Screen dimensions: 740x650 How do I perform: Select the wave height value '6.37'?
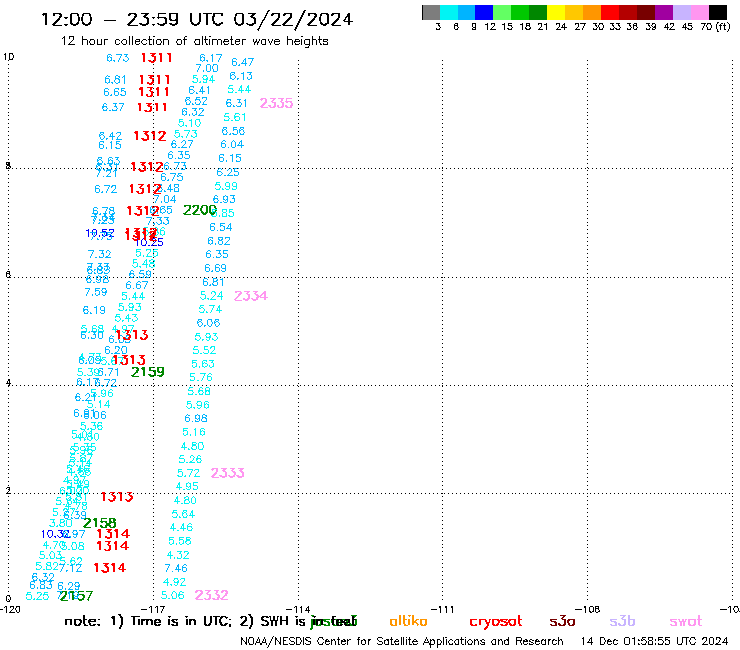coord(113,107)
